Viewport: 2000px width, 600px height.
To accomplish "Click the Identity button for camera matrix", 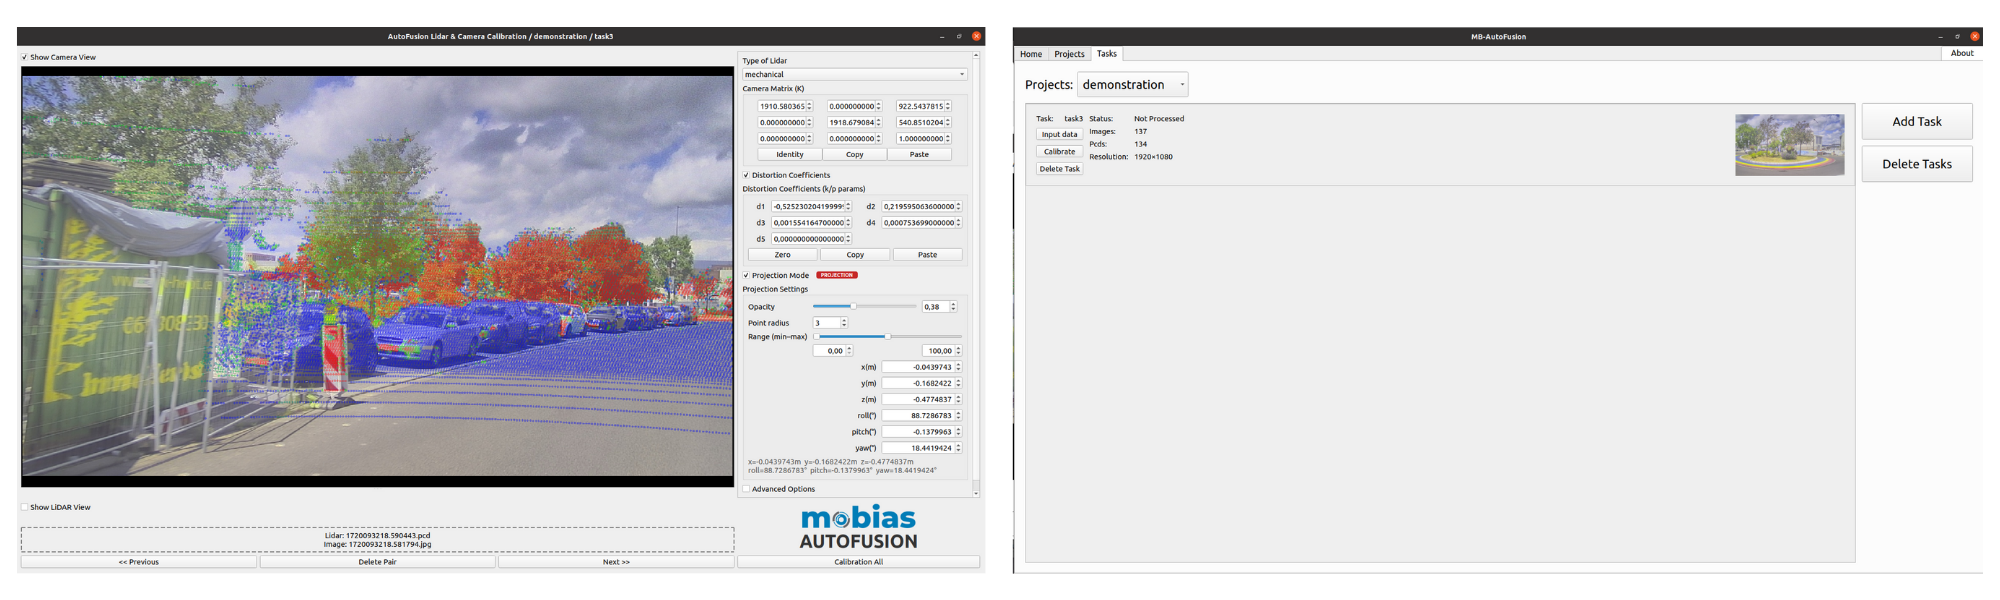I will pyautogui.click(x=789, y=154).
